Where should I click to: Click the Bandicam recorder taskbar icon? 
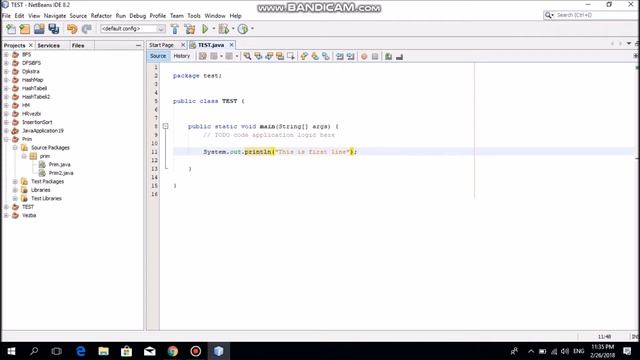click(x=196, y=351)
